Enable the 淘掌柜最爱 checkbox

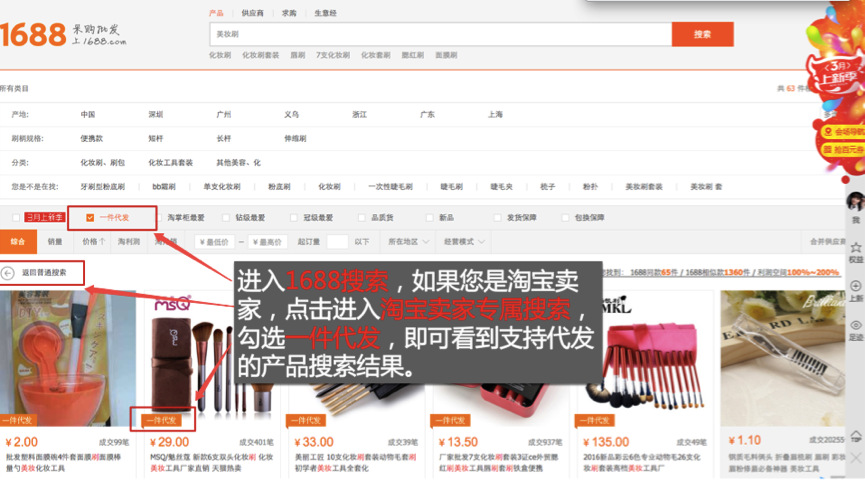158,217
